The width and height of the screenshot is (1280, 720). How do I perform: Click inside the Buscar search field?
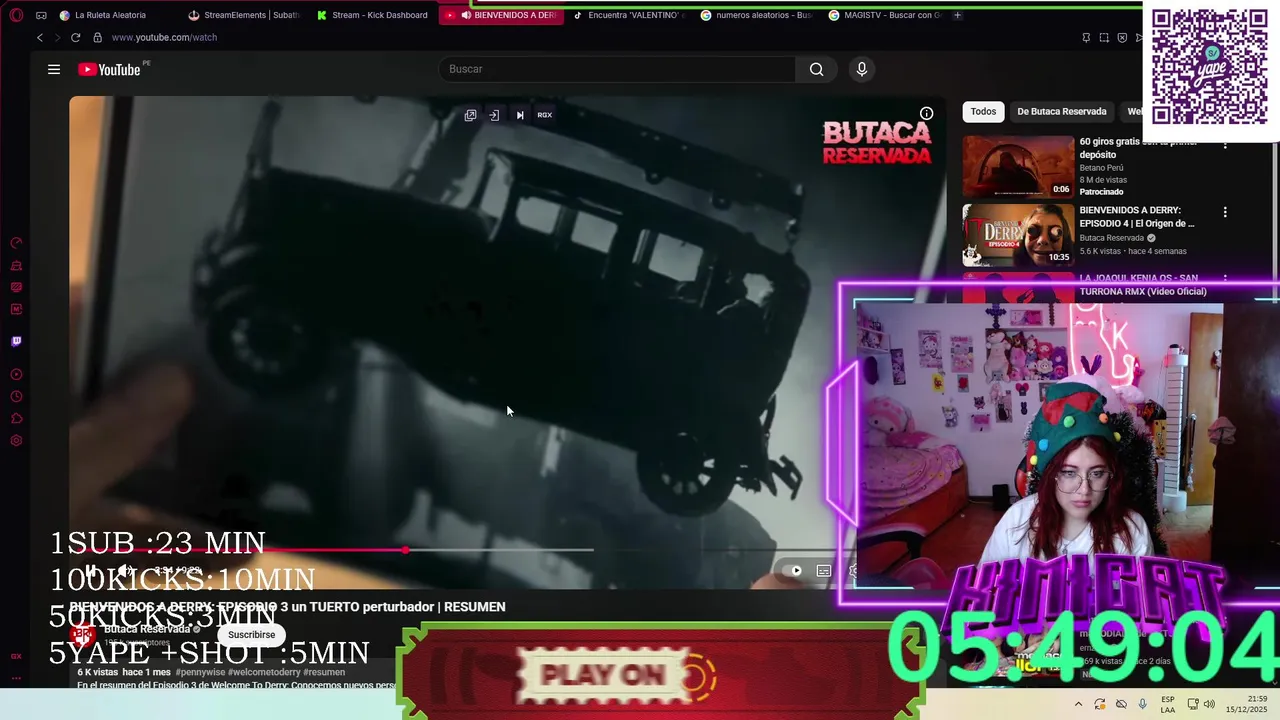click(617, 69)
